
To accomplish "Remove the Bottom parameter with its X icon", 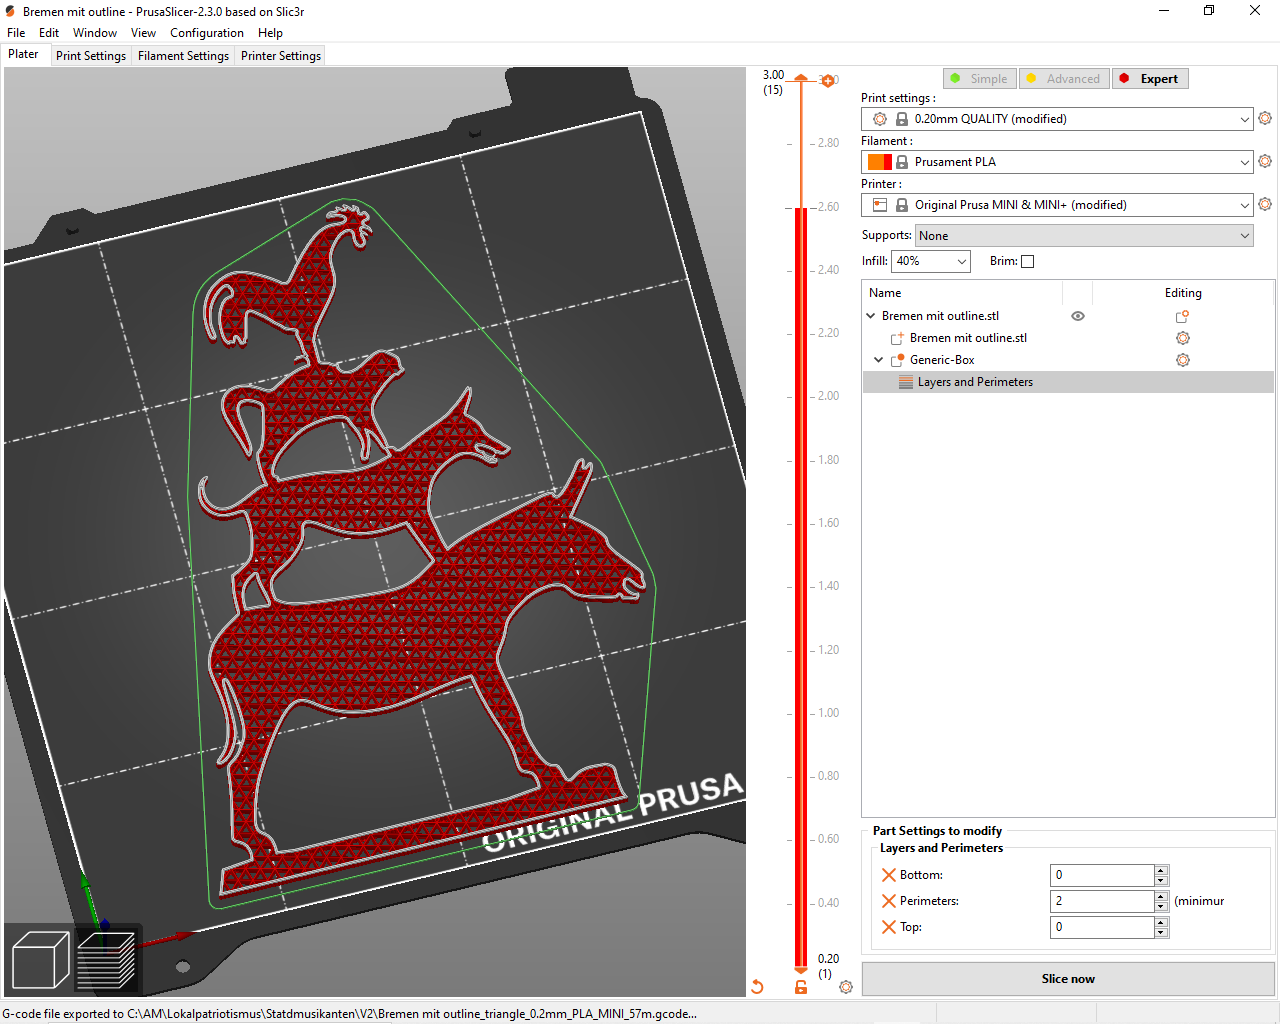I will coord(889,875).
